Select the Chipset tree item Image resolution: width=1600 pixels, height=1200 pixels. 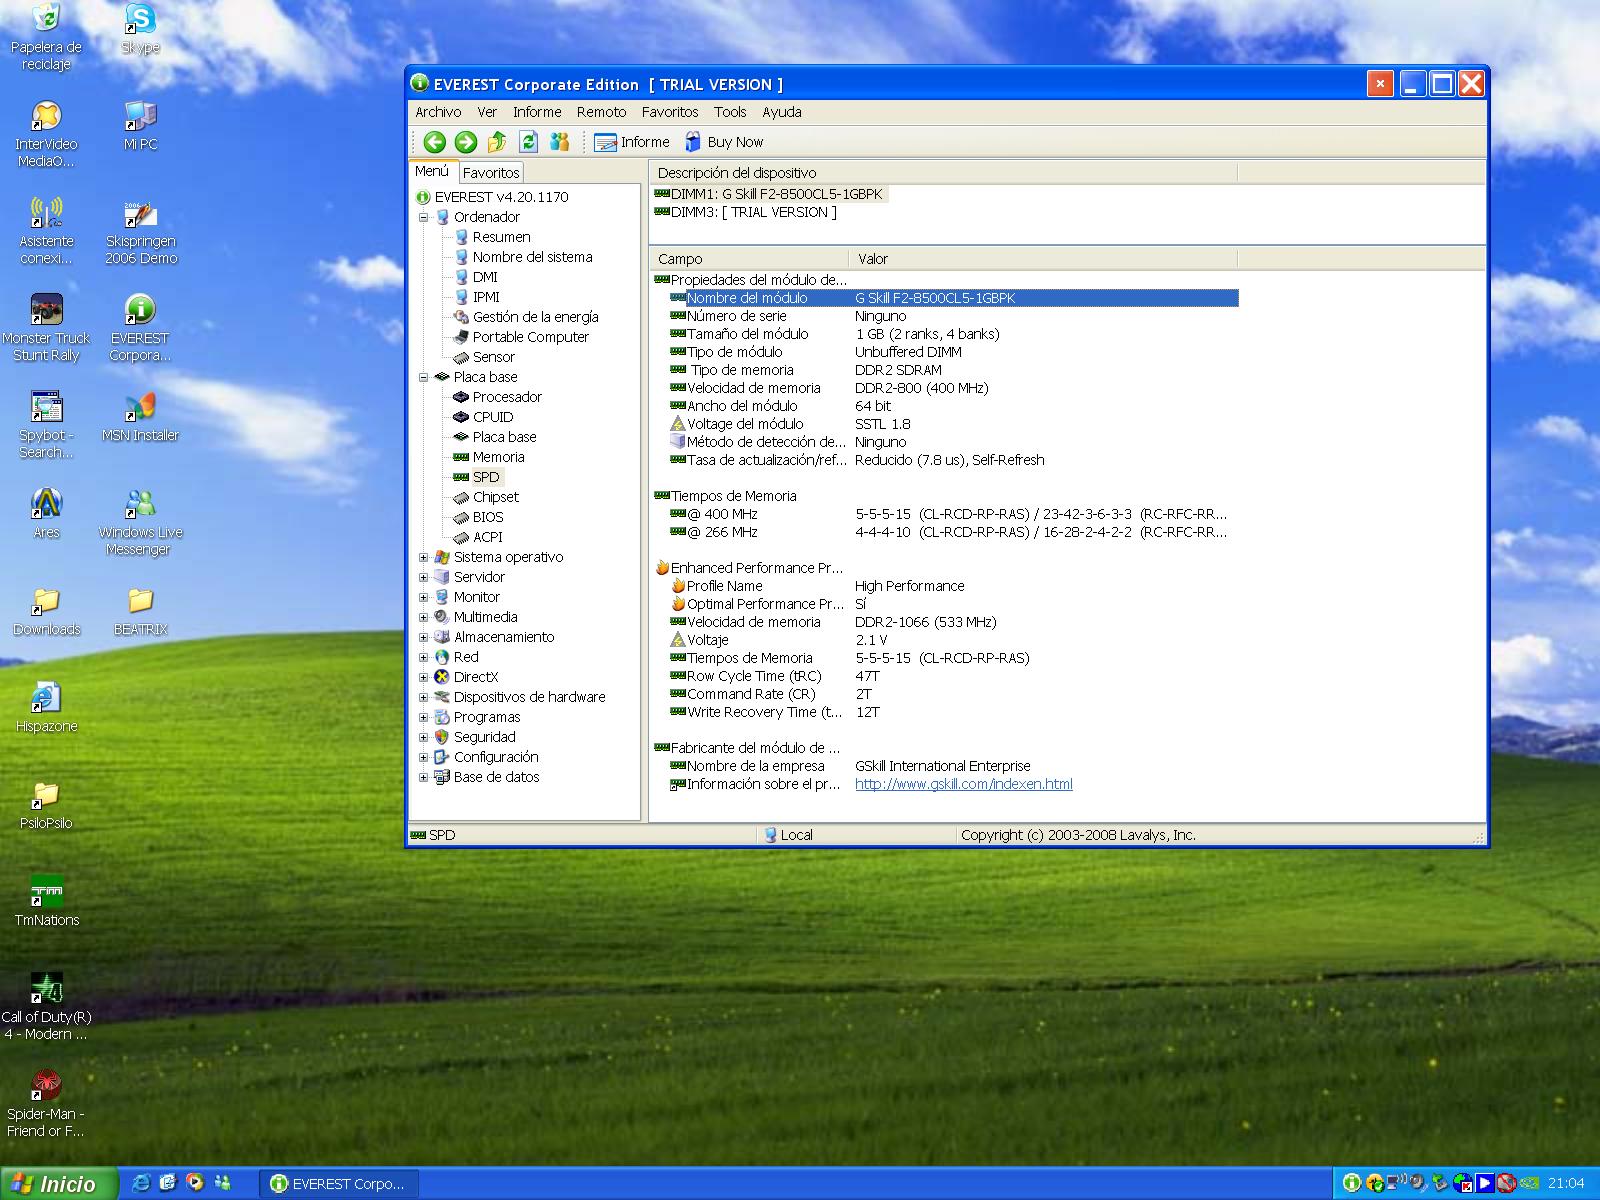coord(495,497)
